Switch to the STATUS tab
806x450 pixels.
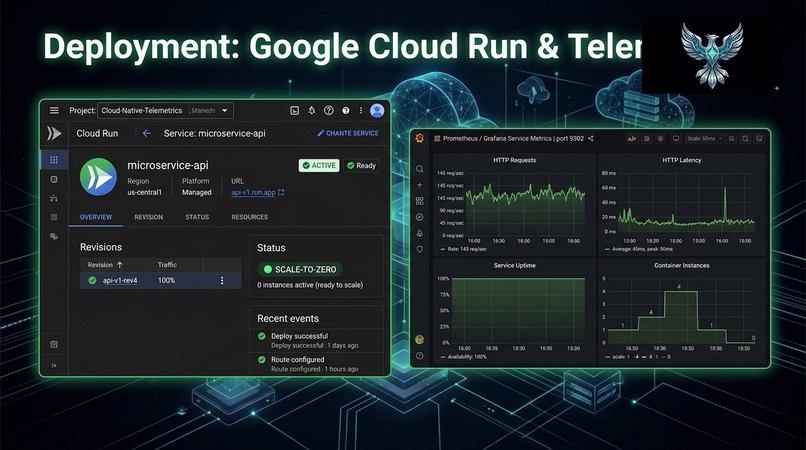pyautogui.click(x=197, y=217)
